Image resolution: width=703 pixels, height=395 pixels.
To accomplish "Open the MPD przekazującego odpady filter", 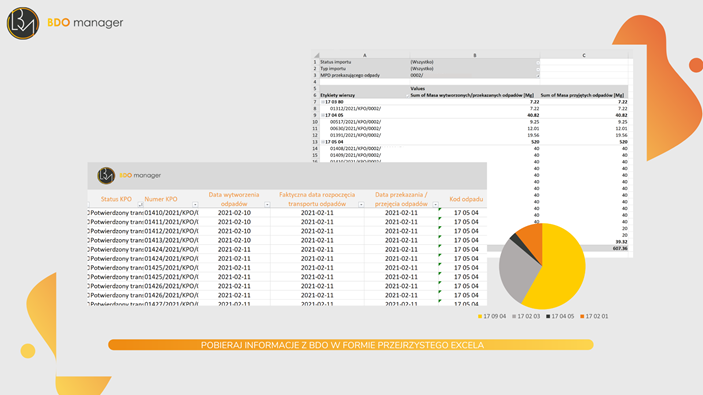I will pyautogui.click(x=538, y=75).
